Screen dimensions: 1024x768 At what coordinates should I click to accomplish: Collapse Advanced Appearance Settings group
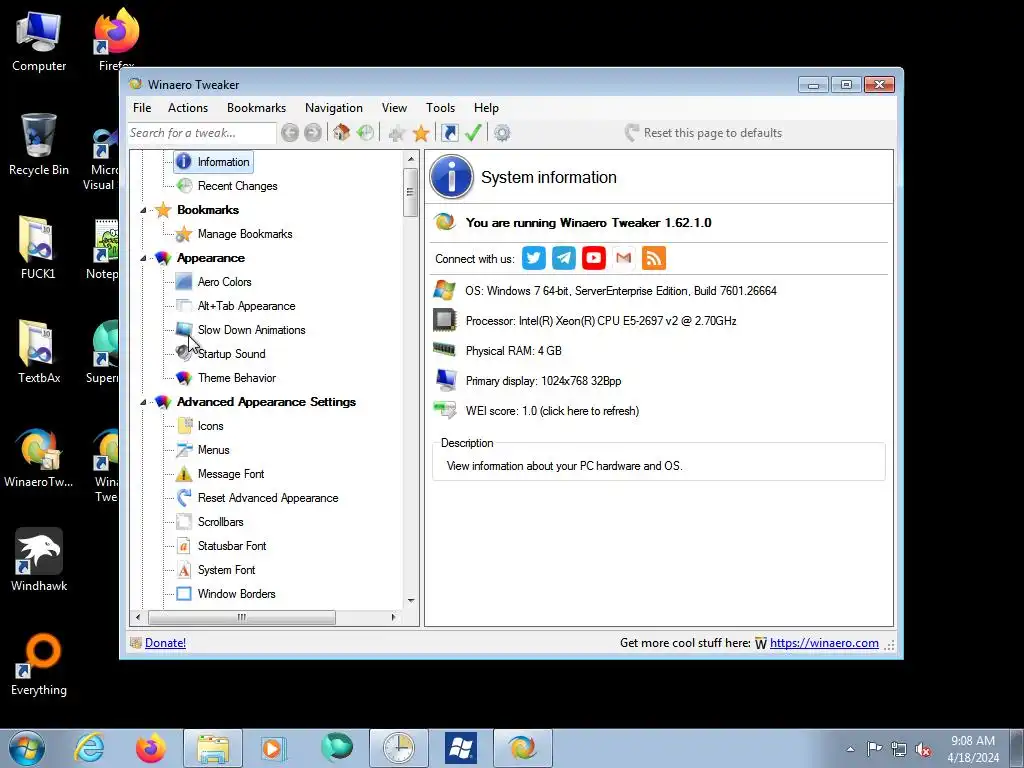coord(143,402)
